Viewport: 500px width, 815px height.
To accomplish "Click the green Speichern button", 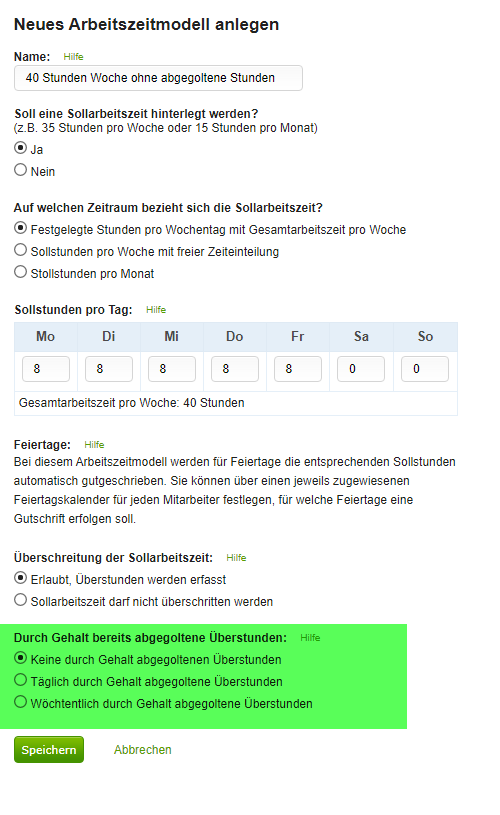I will [49, 750].
